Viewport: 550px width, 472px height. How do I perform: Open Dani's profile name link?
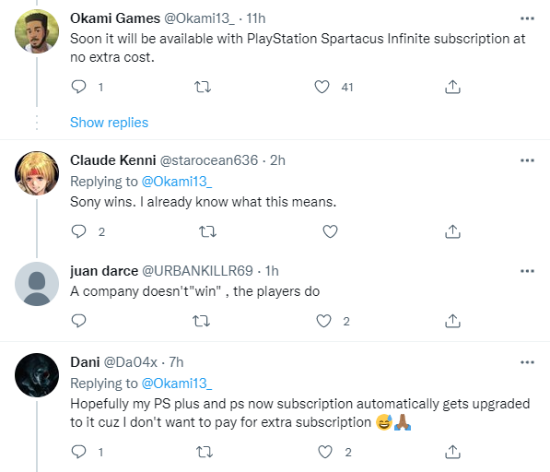coord(85,362)
